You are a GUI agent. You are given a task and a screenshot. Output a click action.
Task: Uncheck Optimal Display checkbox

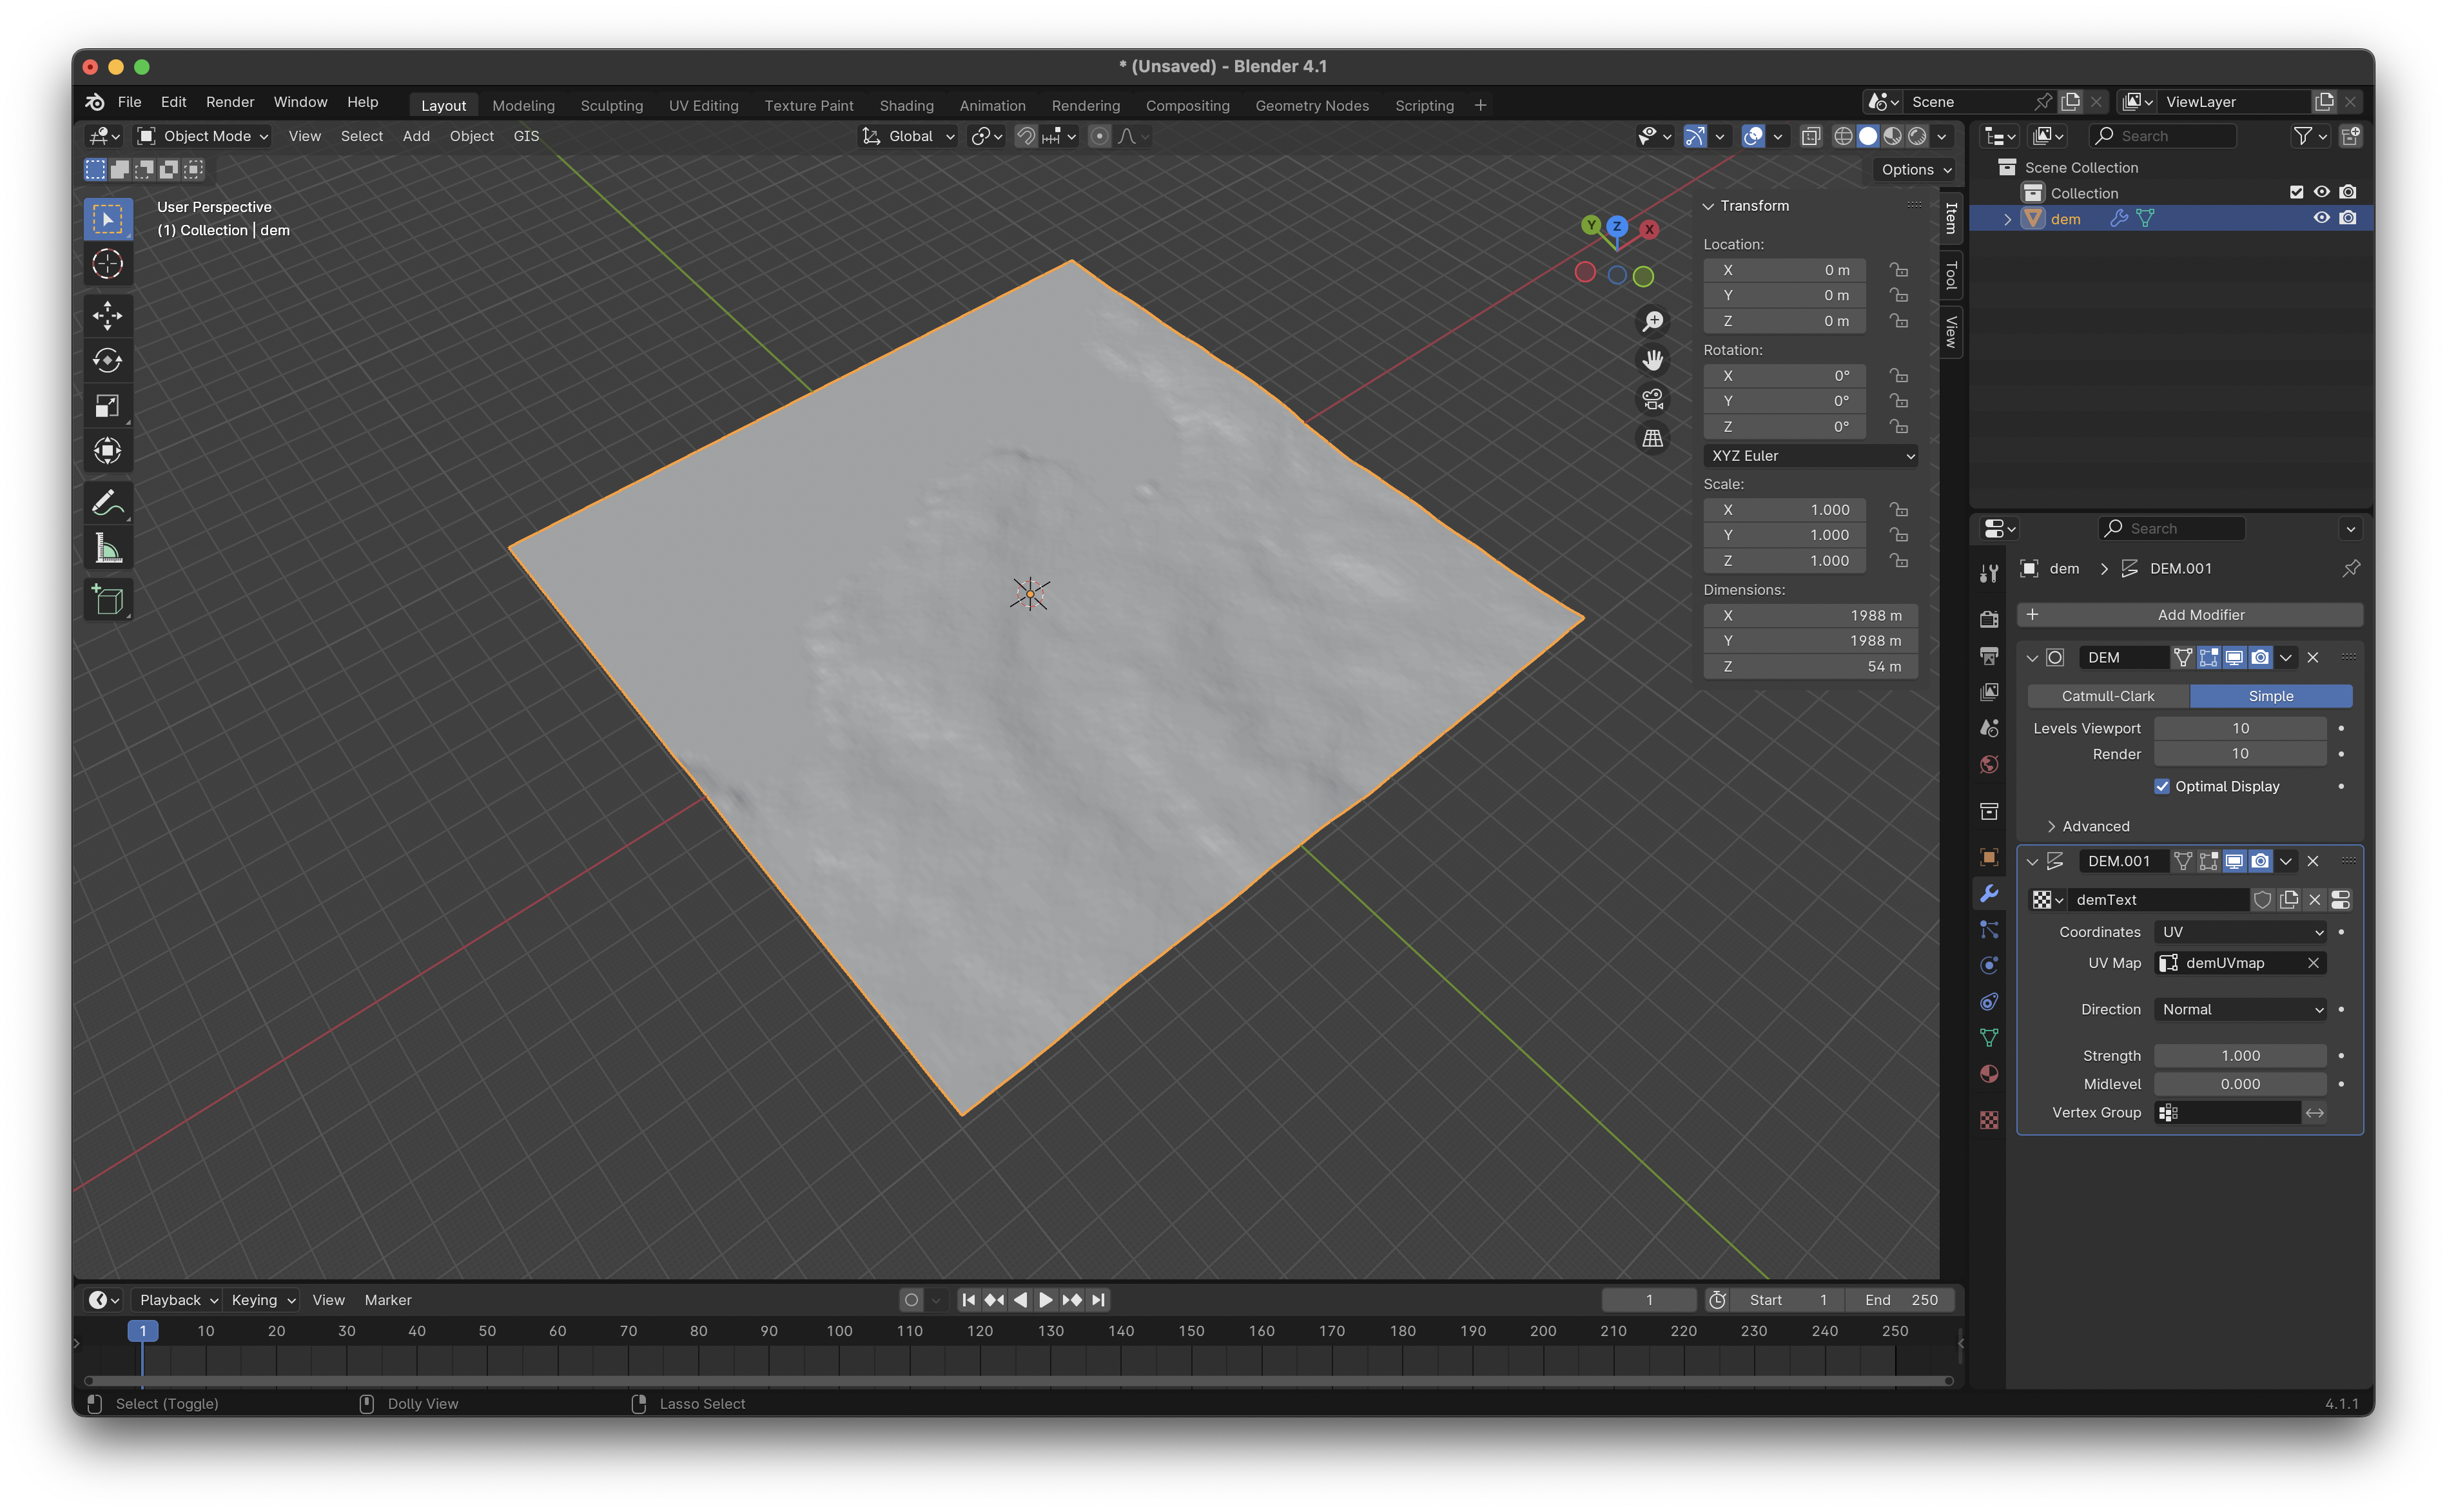2162,786
